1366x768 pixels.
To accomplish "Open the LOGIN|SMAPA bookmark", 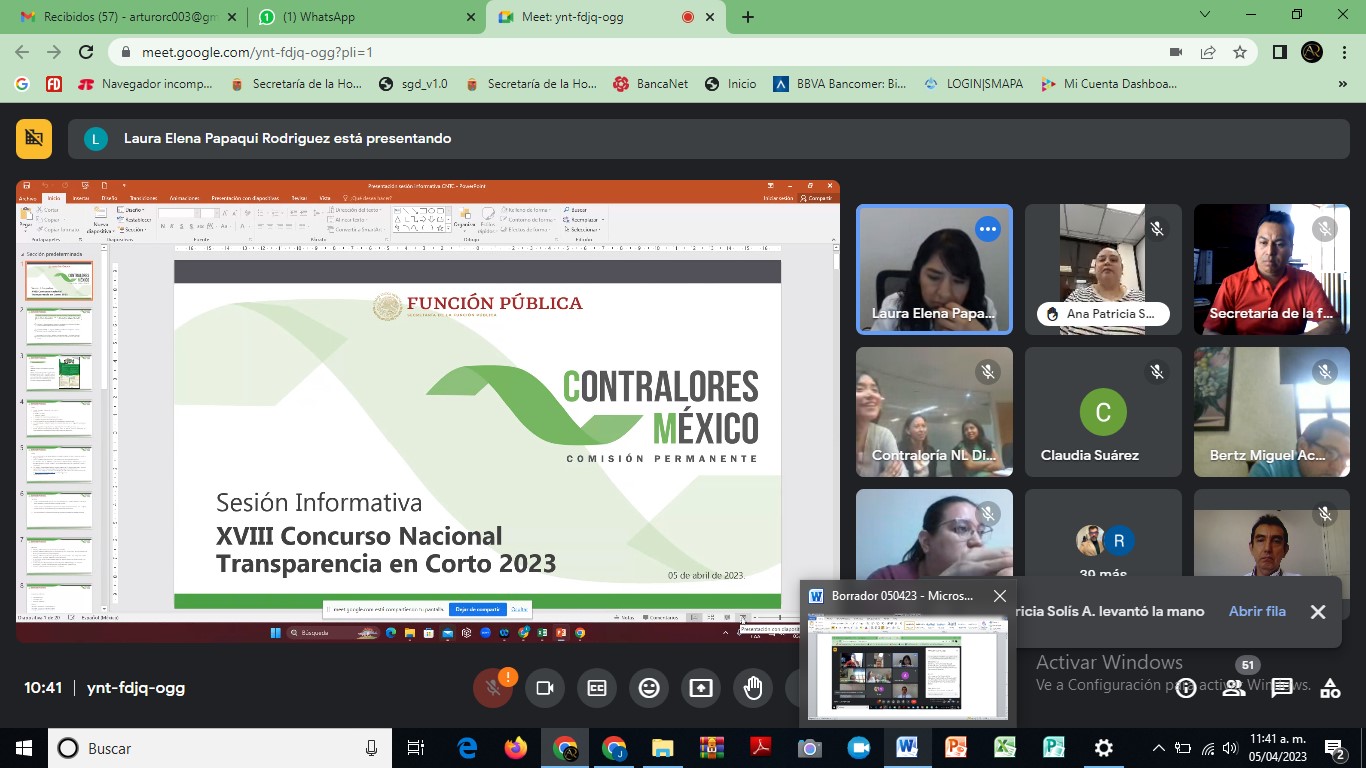I will (974, 84).
